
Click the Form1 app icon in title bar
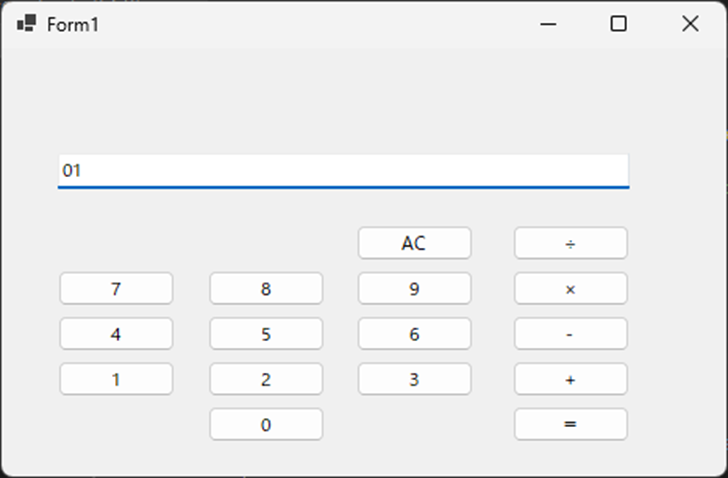(x=27, y=23)
